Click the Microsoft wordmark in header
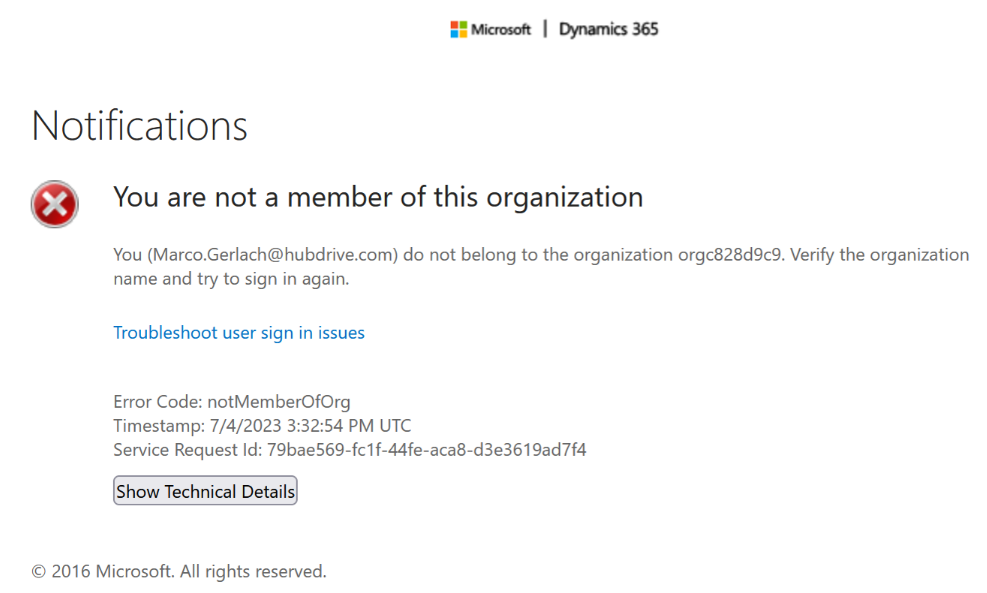 [x=501, y=30]
